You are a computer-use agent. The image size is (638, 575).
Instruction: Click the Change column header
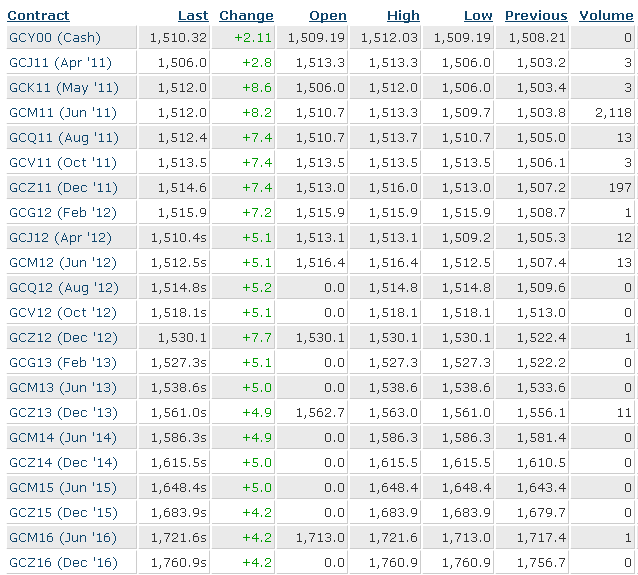(246, 15)
